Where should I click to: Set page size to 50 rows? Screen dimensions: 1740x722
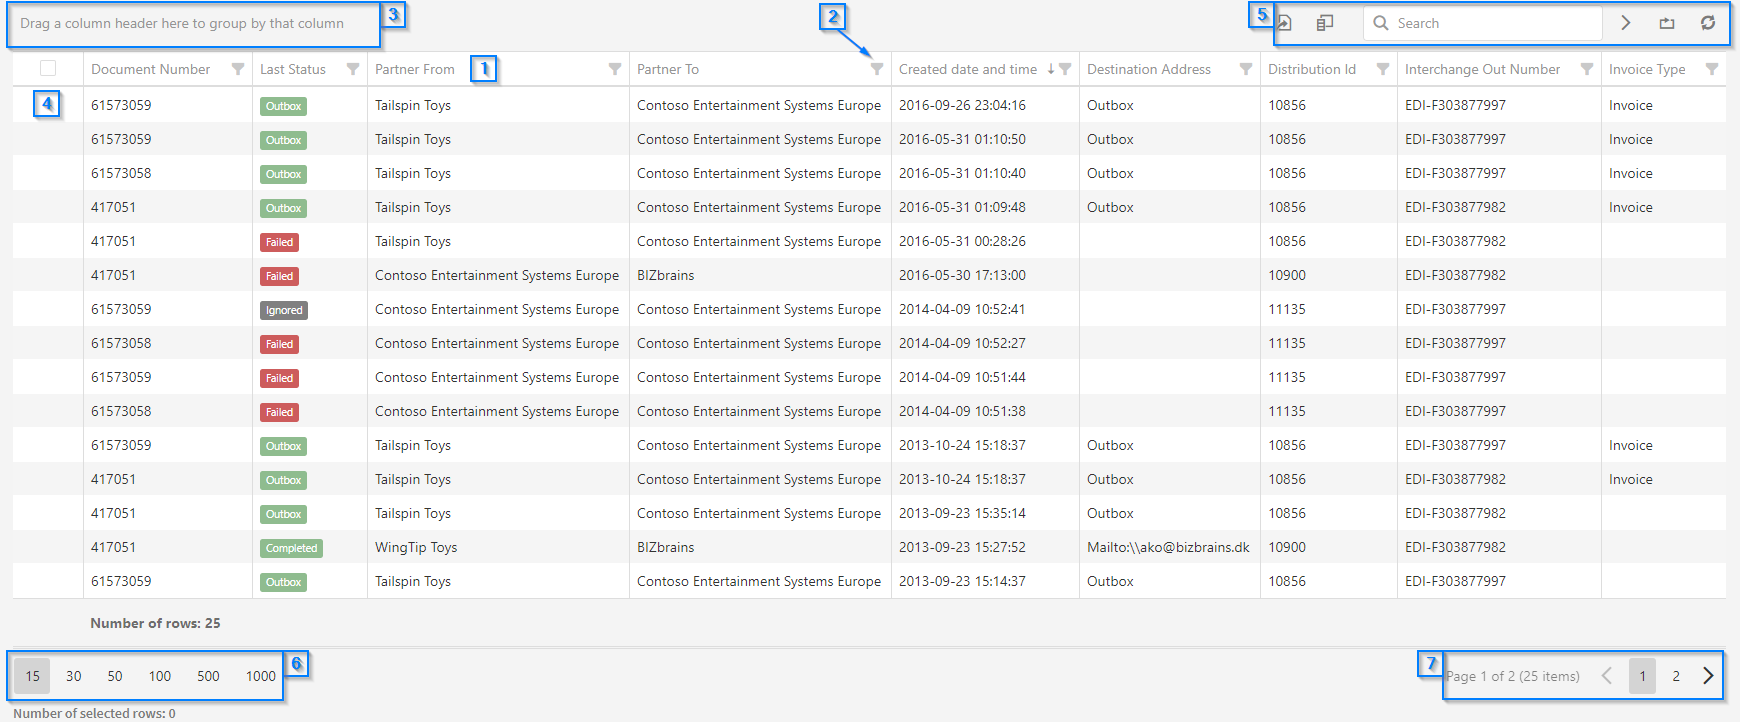tap(115, 676)
